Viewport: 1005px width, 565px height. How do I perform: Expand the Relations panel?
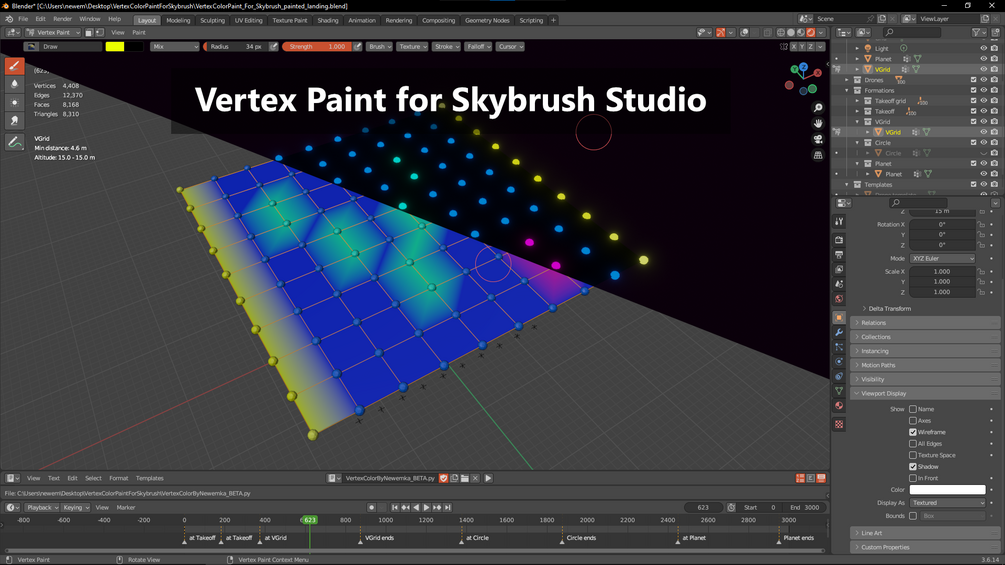(924, 323)
